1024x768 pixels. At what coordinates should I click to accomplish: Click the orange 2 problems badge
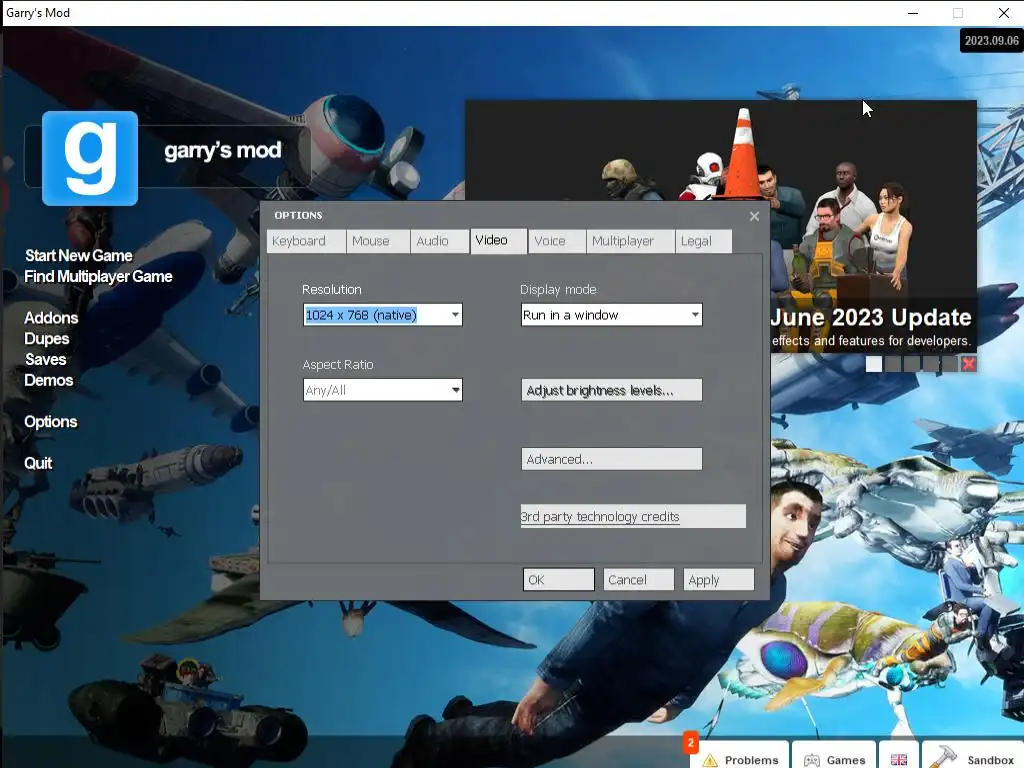point(690,743)
